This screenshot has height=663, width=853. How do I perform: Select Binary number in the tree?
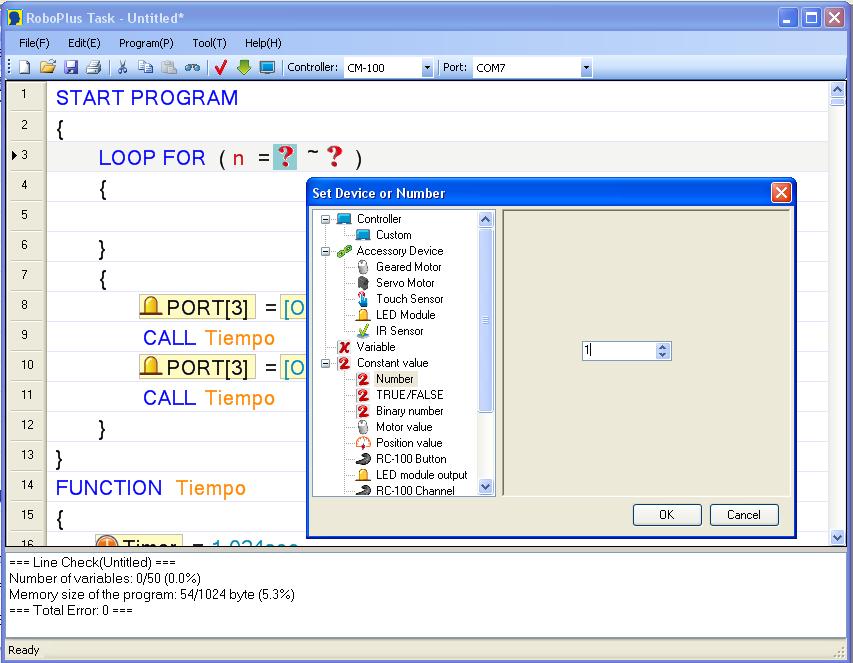coord(410,411)
